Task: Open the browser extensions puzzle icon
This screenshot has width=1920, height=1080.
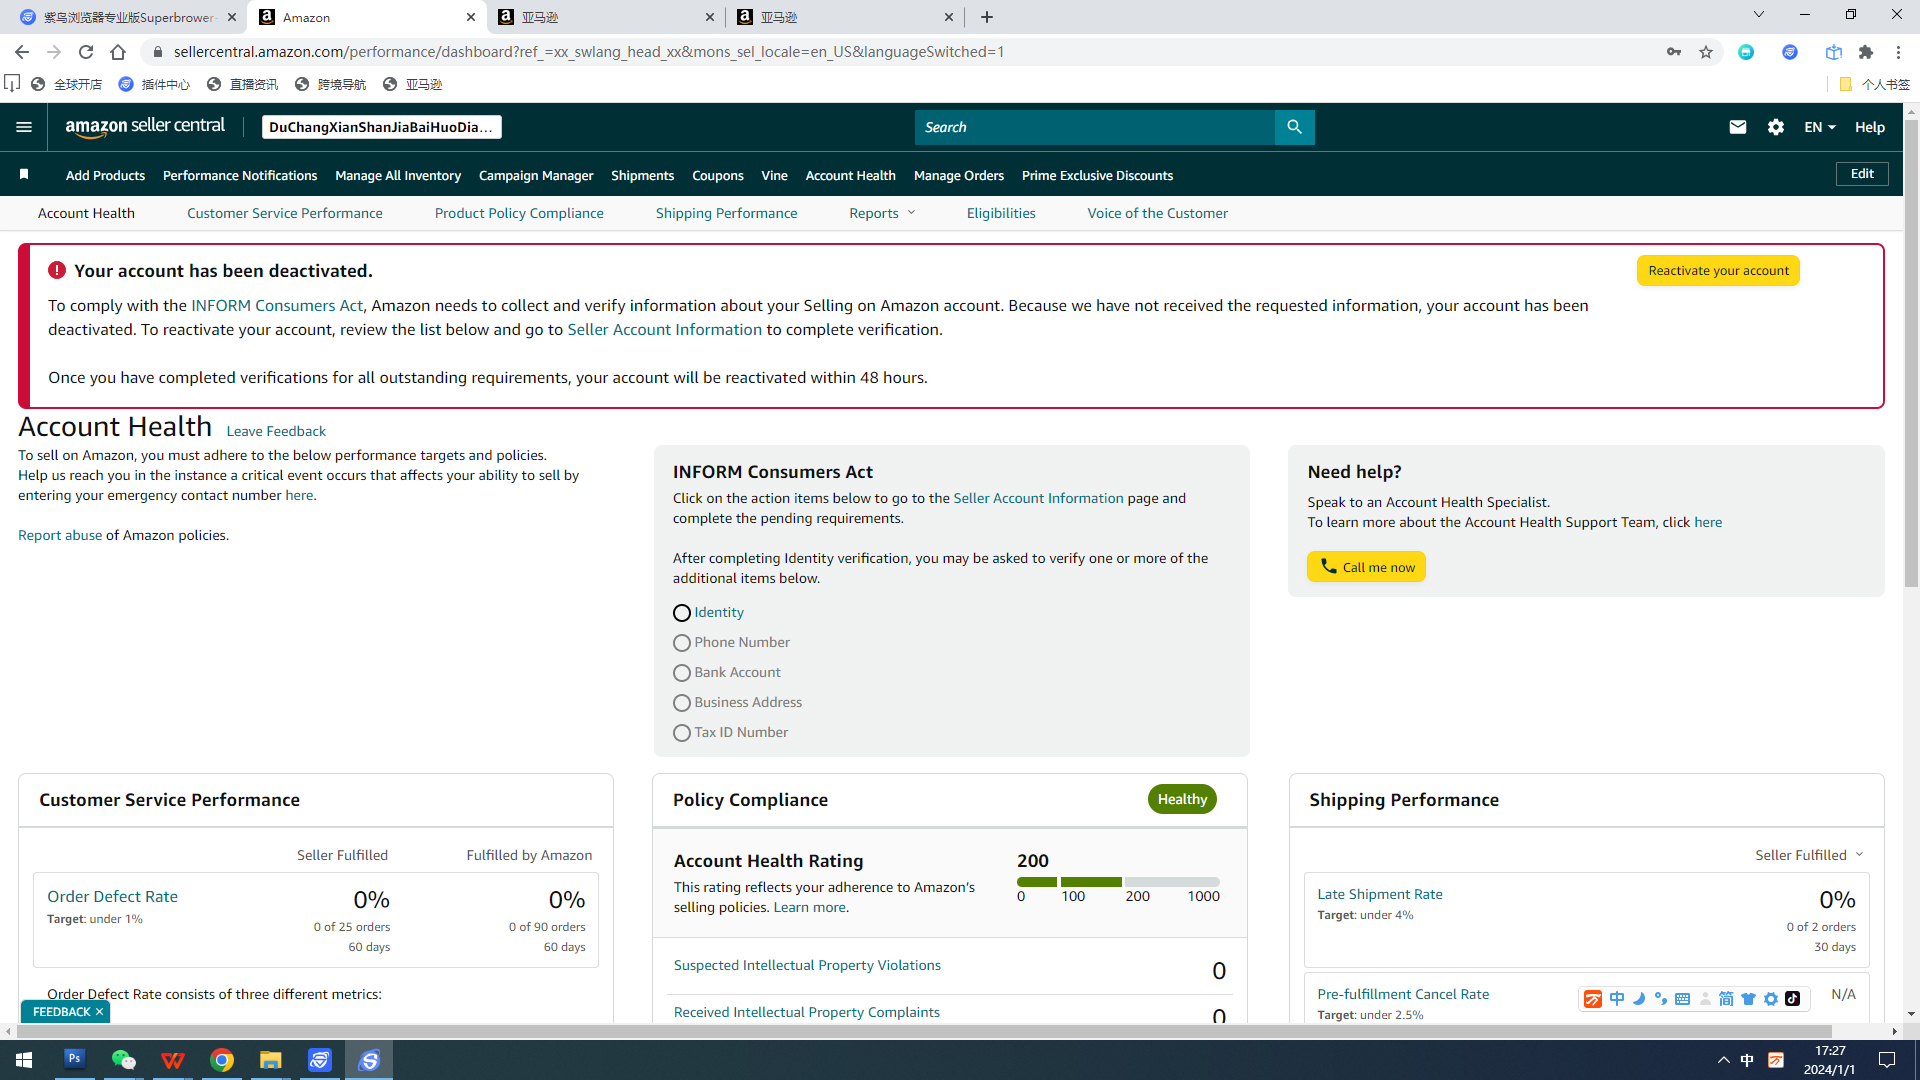Action: (1866, 52)
